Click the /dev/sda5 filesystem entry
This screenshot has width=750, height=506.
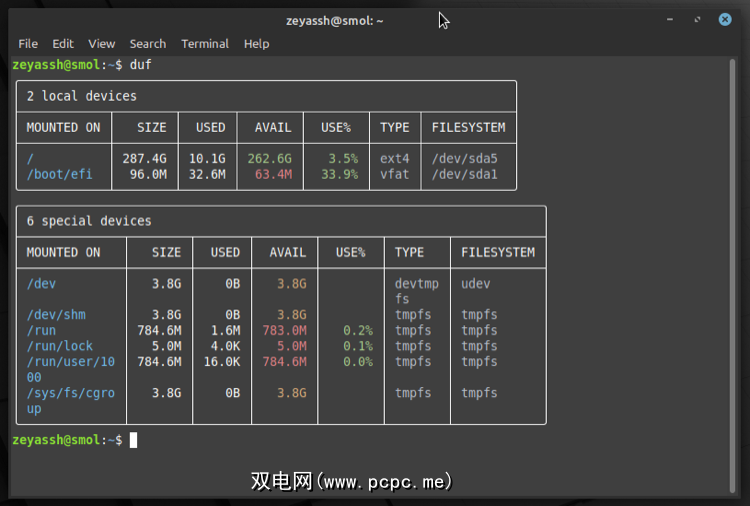tap(464, 158)
